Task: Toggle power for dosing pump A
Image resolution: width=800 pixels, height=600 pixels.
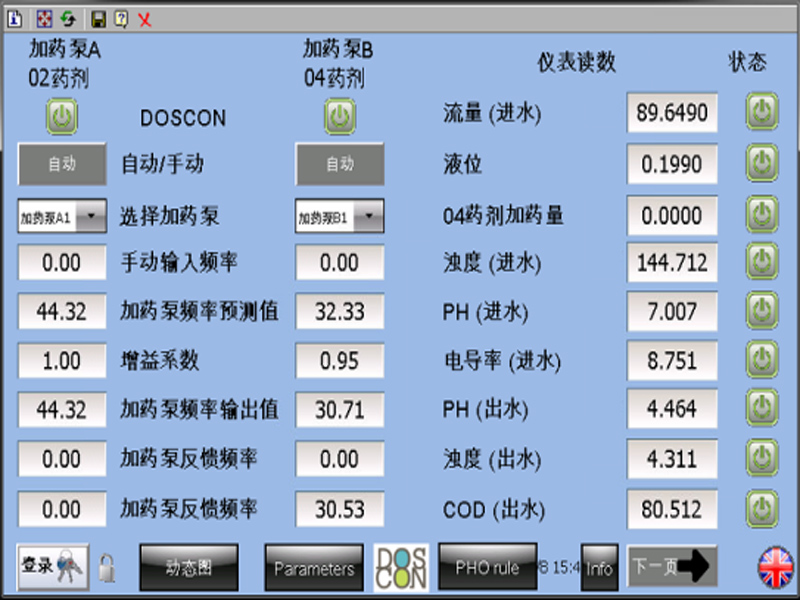Action: pyautogui.click(x=62, y=117)
